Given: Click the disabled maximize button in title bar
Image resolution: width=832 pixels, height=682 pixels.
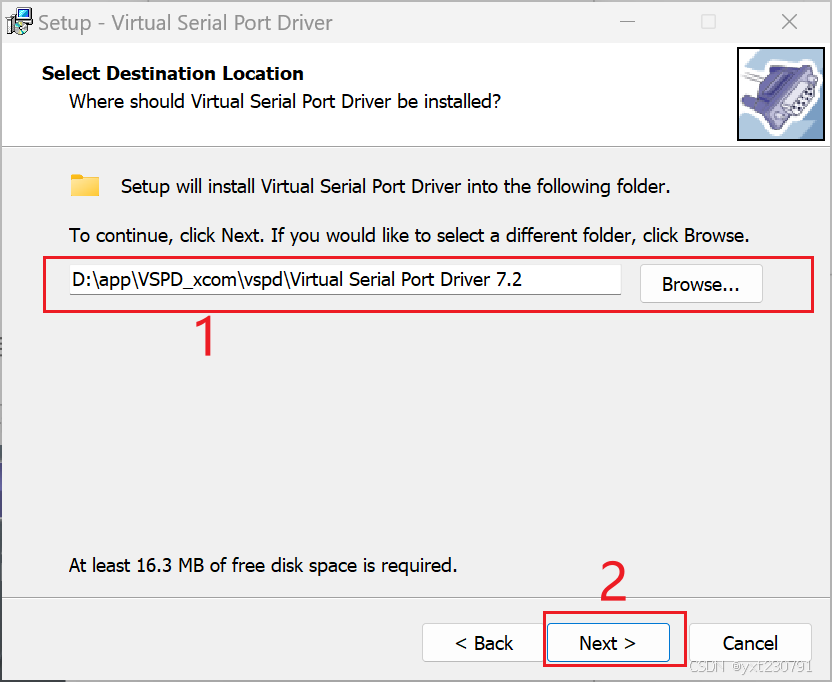Looking at the screenshot, I should [708, 22].
